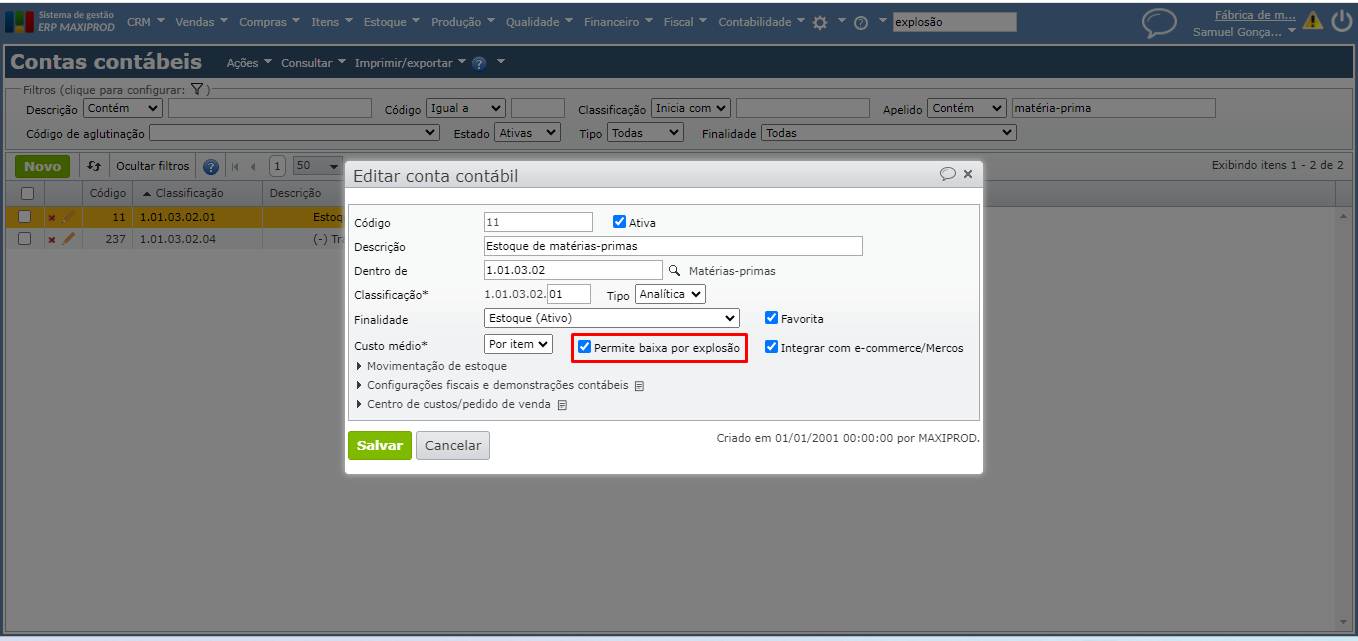Viewport: 1358px width, 641px height.
Task: Open page size dropdown showing 50
Action: tap(318, 166)
